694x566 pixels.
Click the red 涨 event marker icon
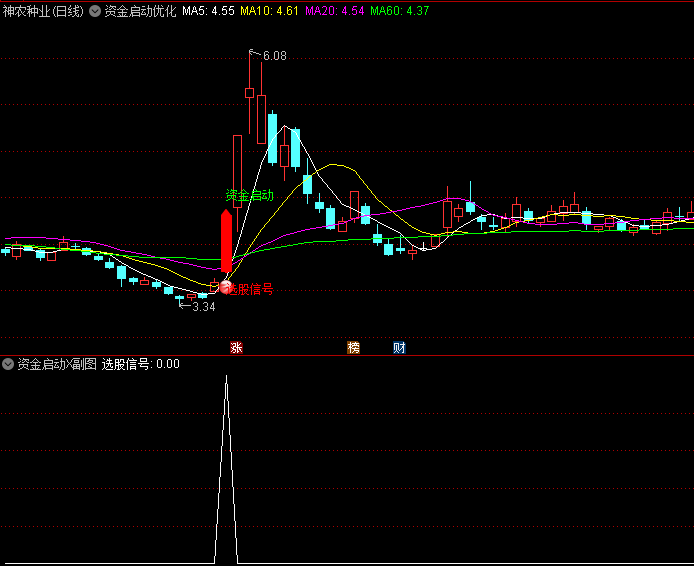[237, 348]
